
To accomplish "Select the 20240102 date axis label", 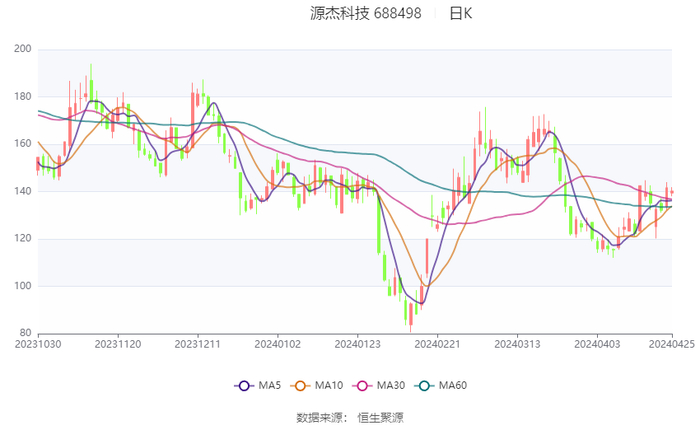I will coord(276,343).
